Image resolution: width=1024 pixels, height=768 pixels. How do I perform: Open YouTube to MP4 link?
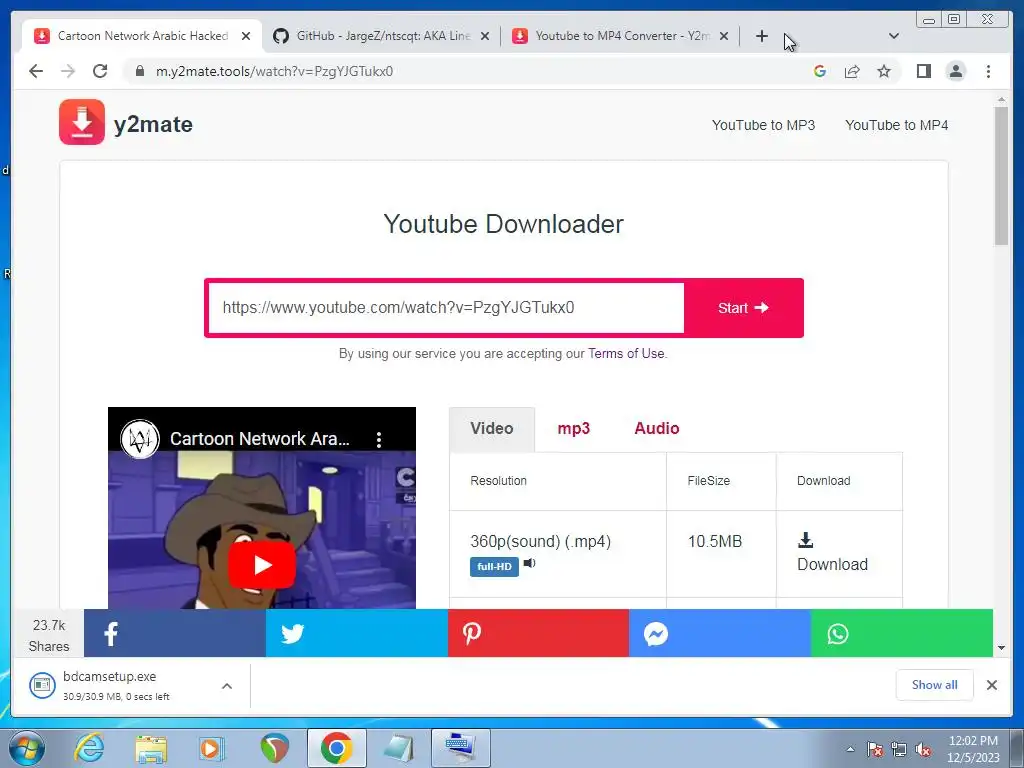(897, 125)
